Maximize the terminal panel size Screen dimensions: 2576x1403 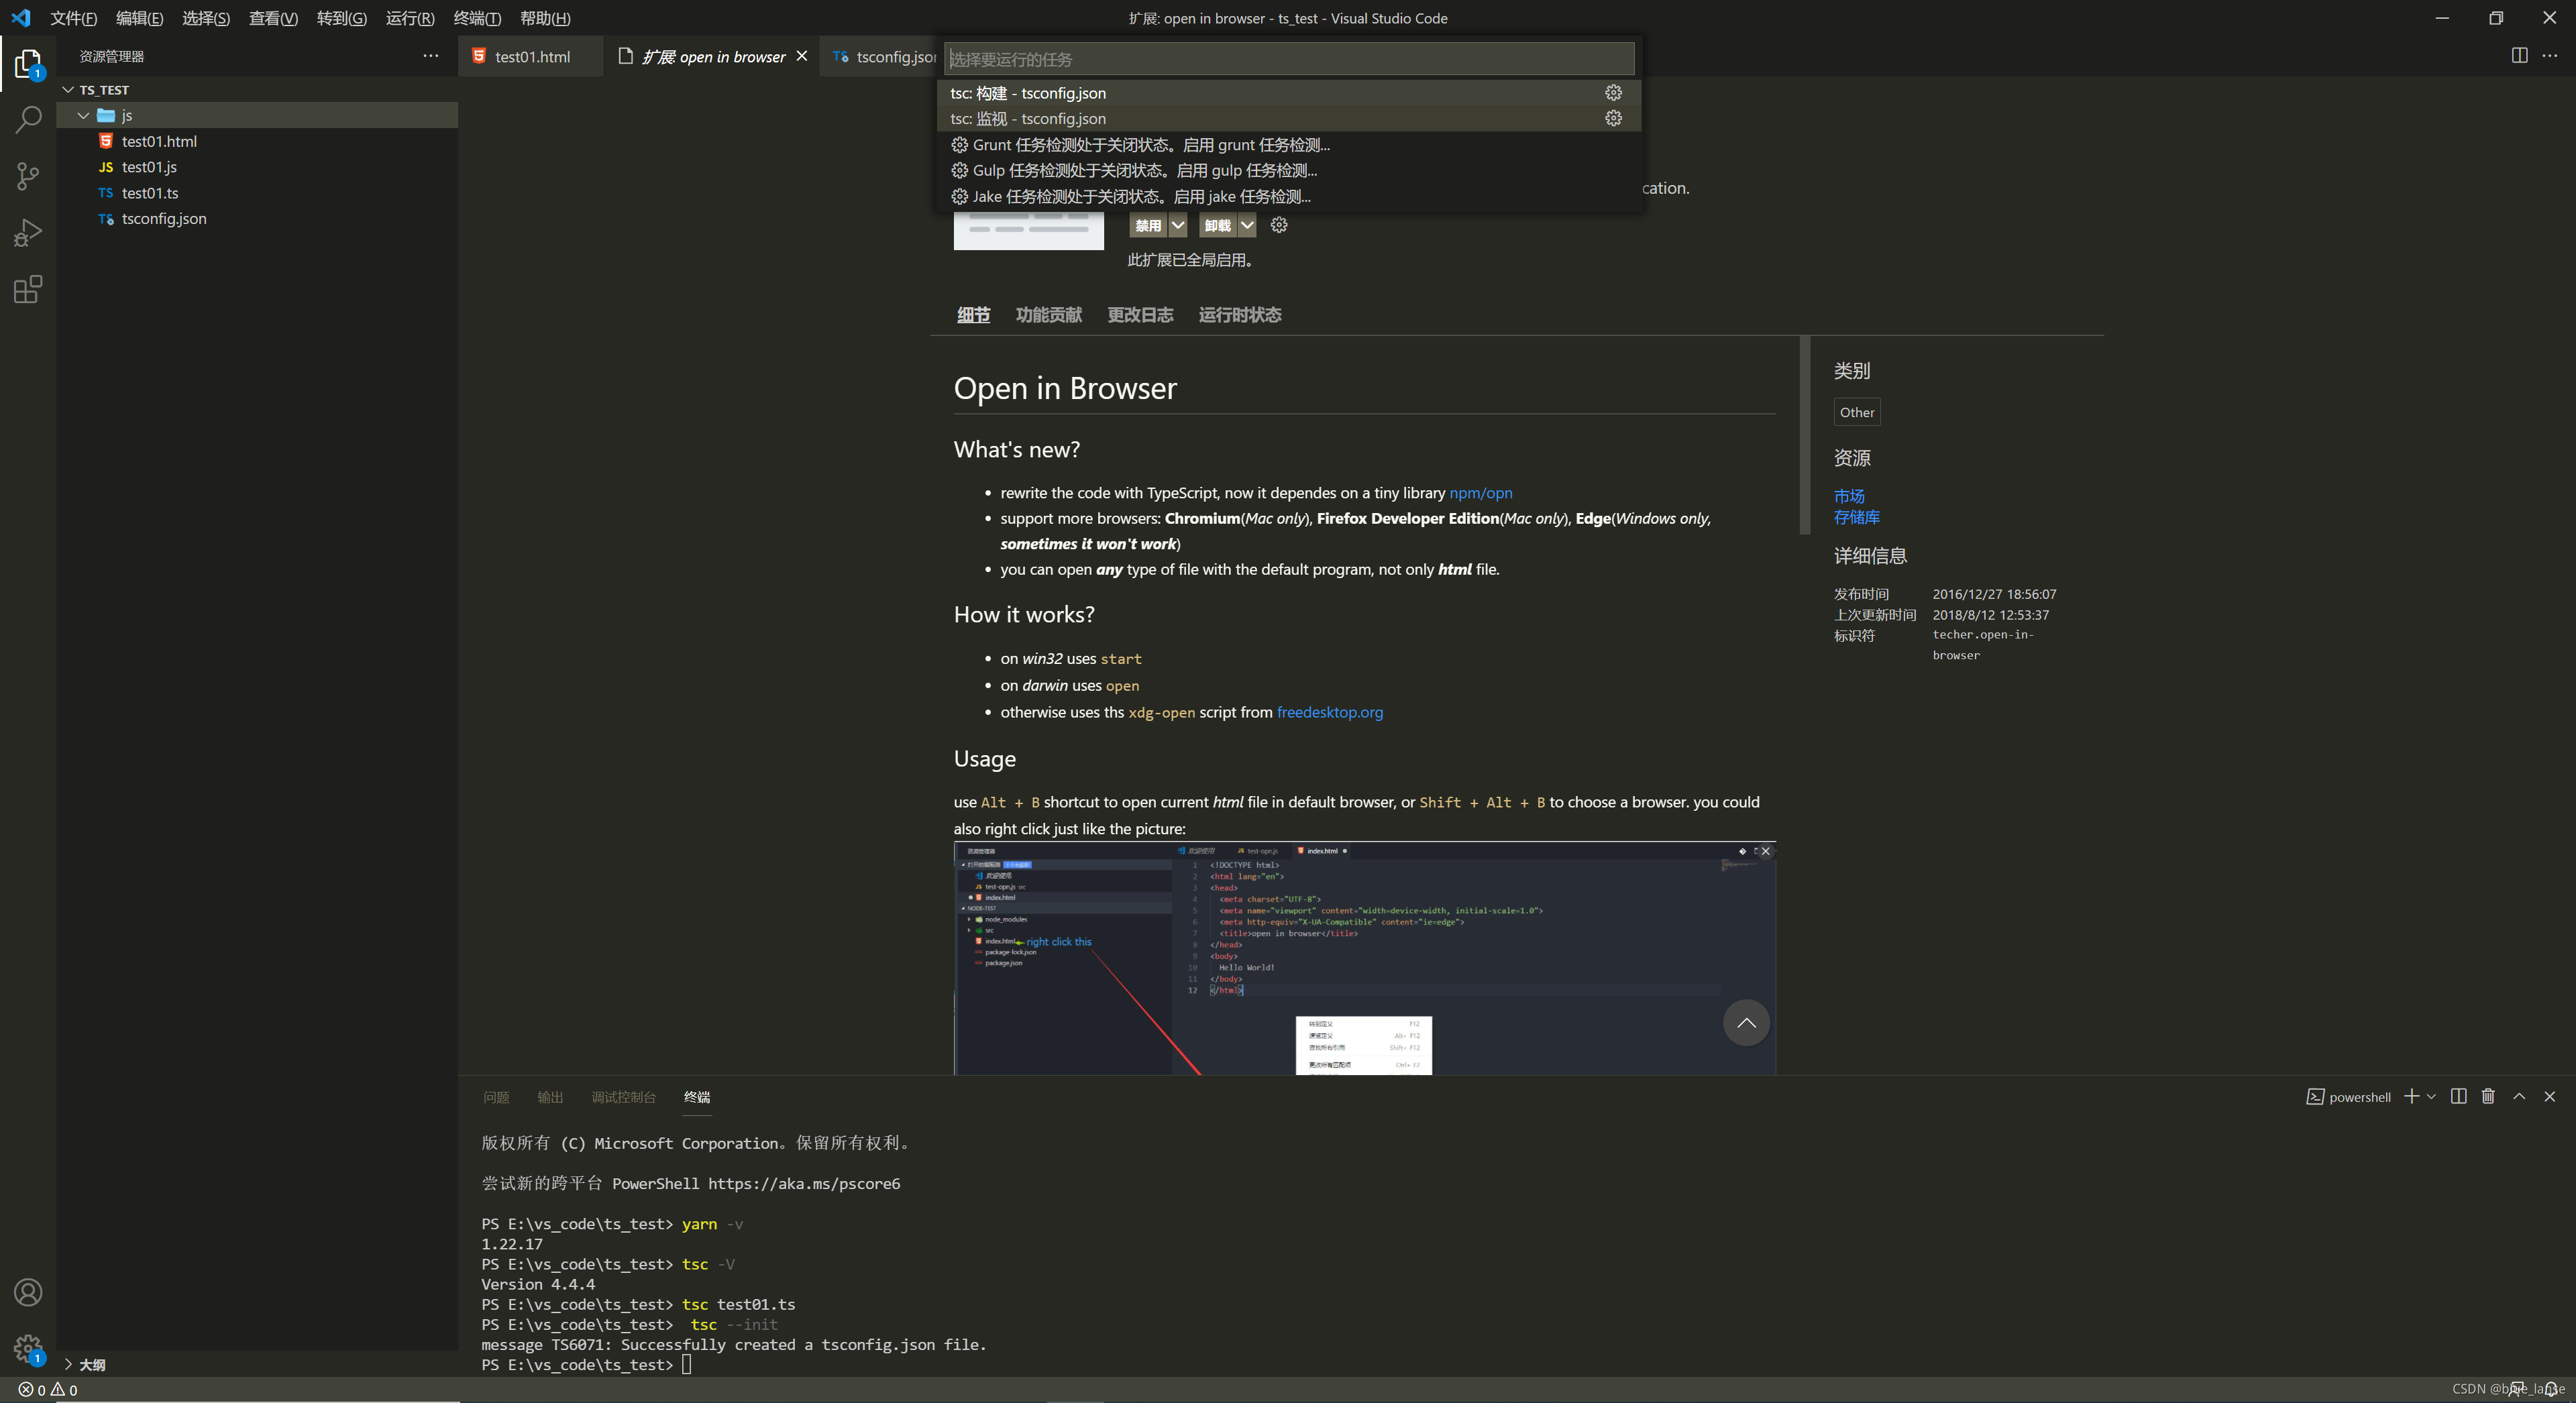coord(2519,1097)
